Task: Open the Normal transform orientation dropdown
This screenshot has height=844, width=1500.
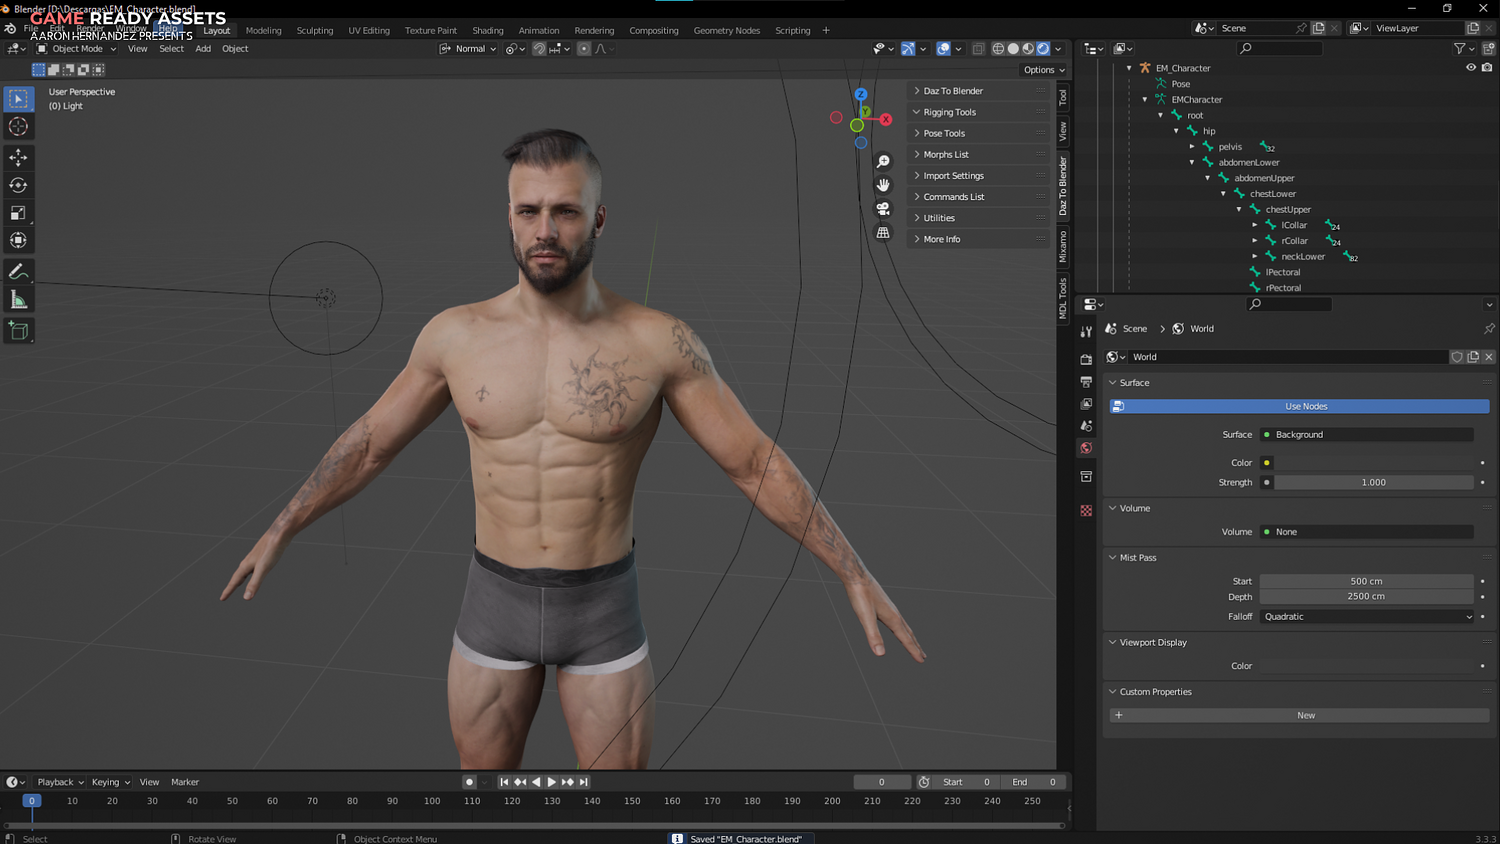Action: 467,49
